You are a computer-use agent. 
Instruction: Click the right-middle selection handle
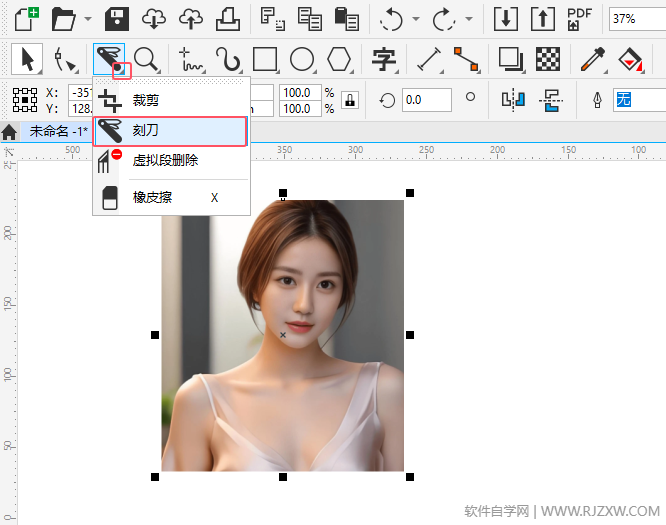point(410,335)
